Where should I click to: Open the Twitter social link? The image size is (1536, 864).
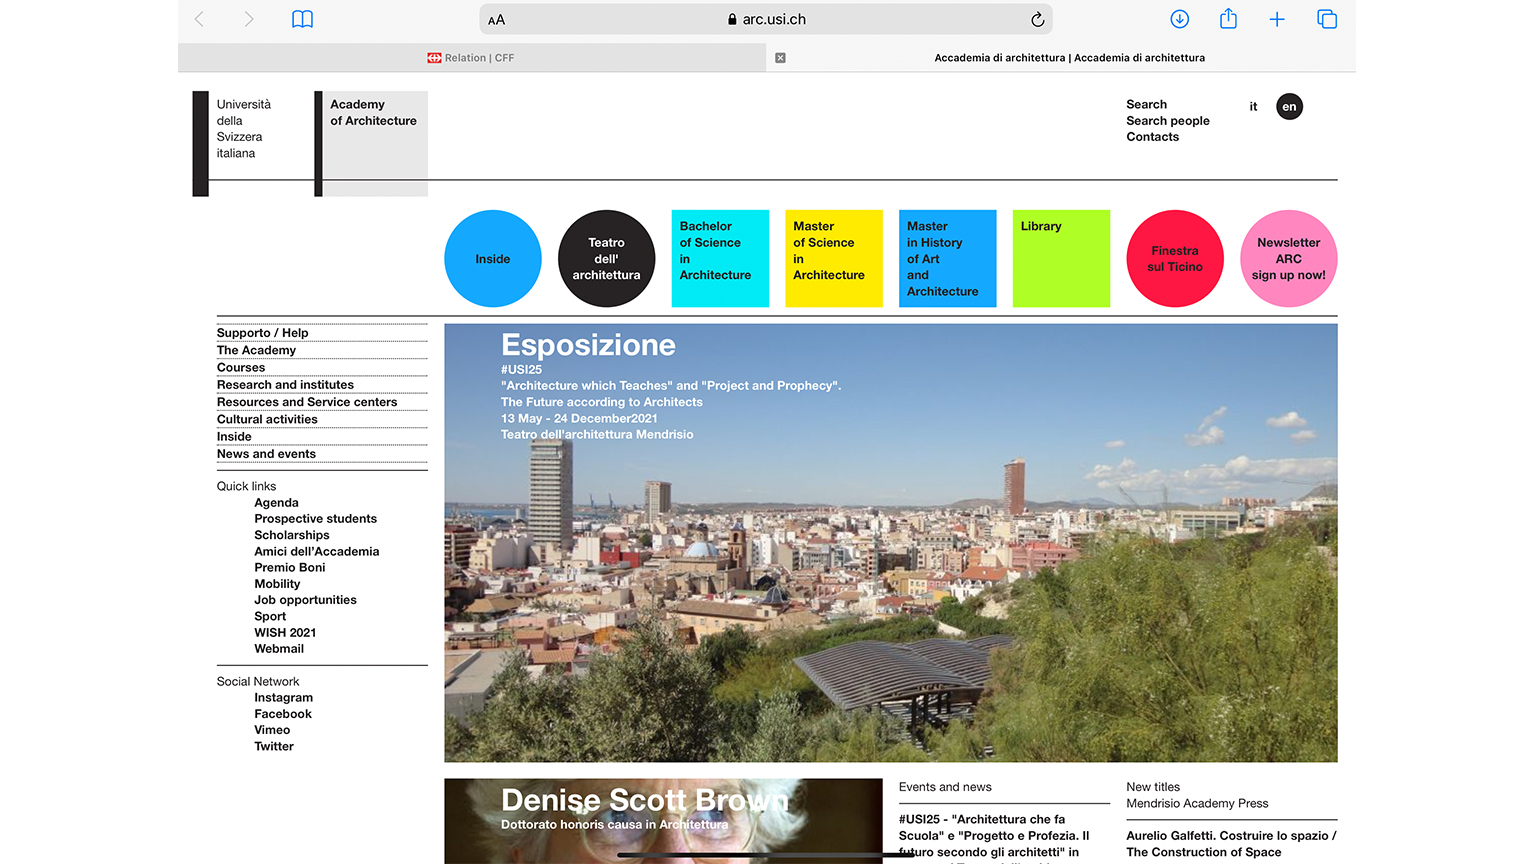pos(274,746)
